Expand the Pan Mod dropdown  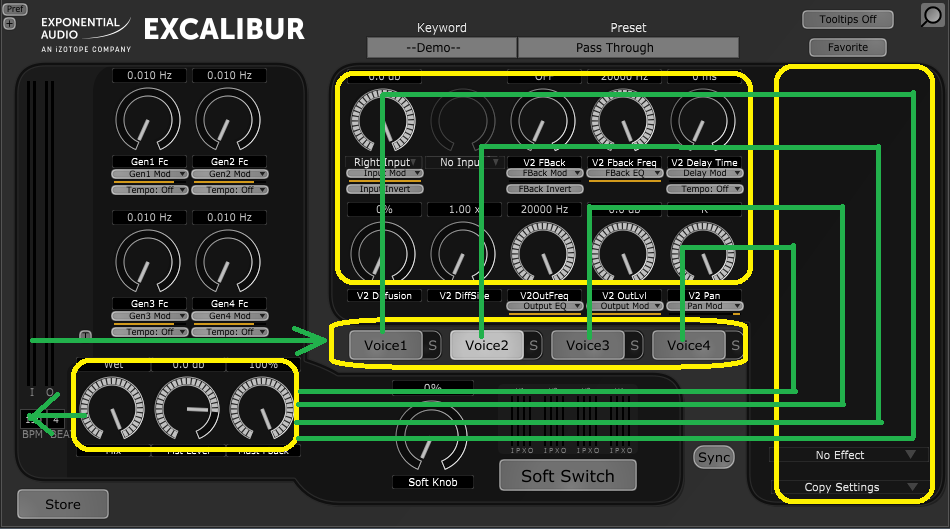[x=705, y=307]
